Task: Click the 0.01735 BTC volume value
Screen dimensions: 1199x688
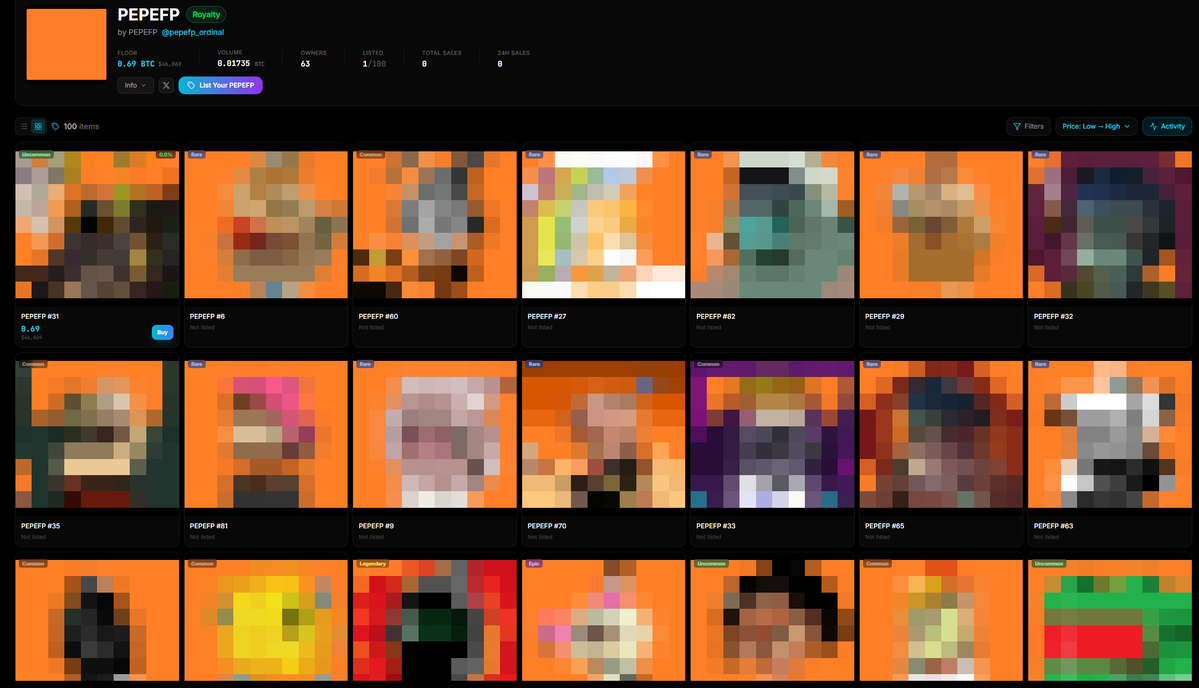Action: 233,63
